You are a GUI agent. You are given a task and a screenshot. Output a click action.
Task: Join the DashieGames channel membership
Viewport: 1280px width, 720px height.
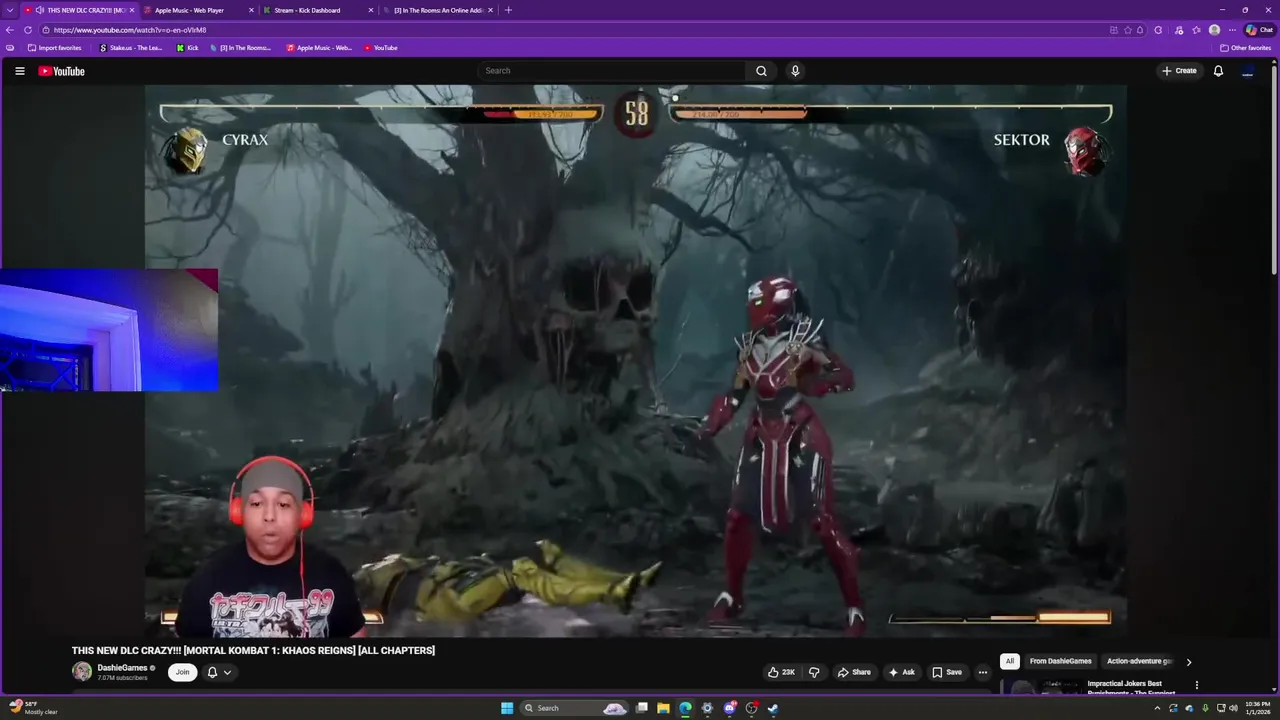pos(182,672)
